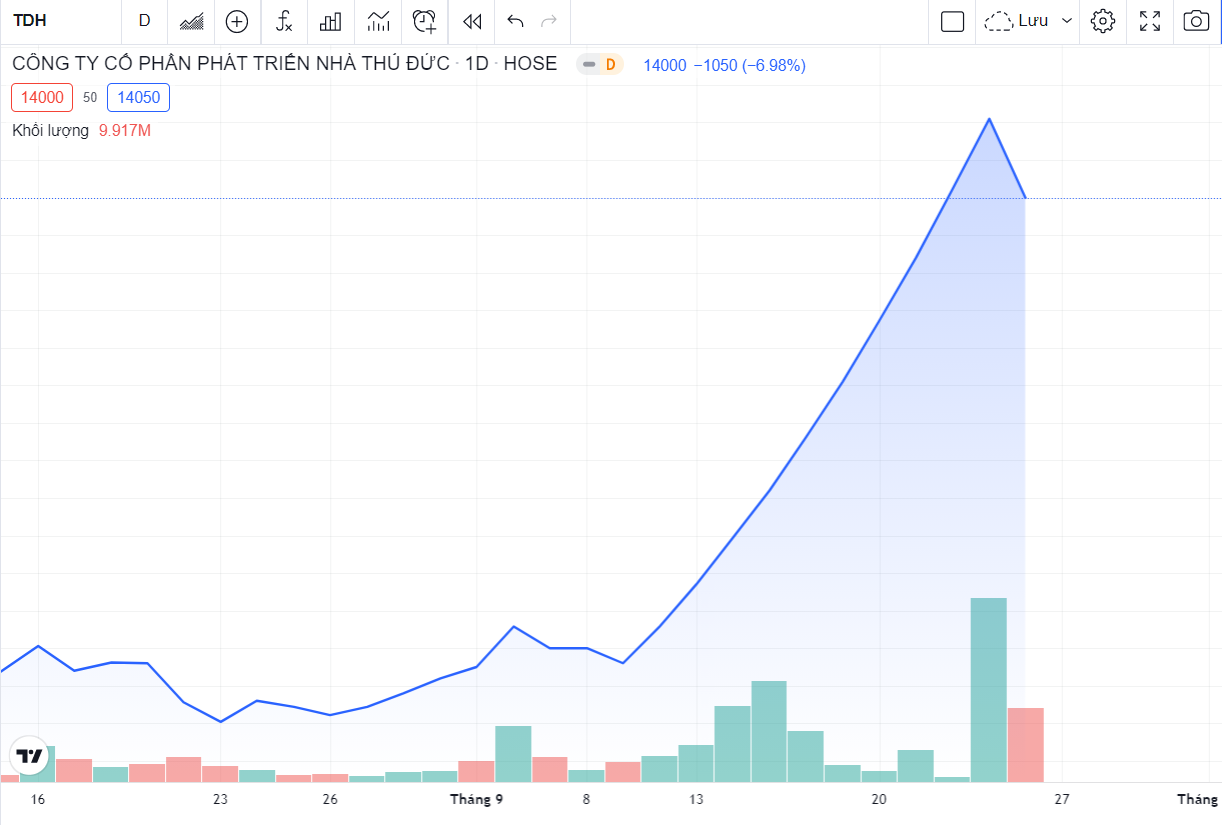Click the red 14000 sell price button
Viewport: 1222px width, 825px height.
coord(42,98)
